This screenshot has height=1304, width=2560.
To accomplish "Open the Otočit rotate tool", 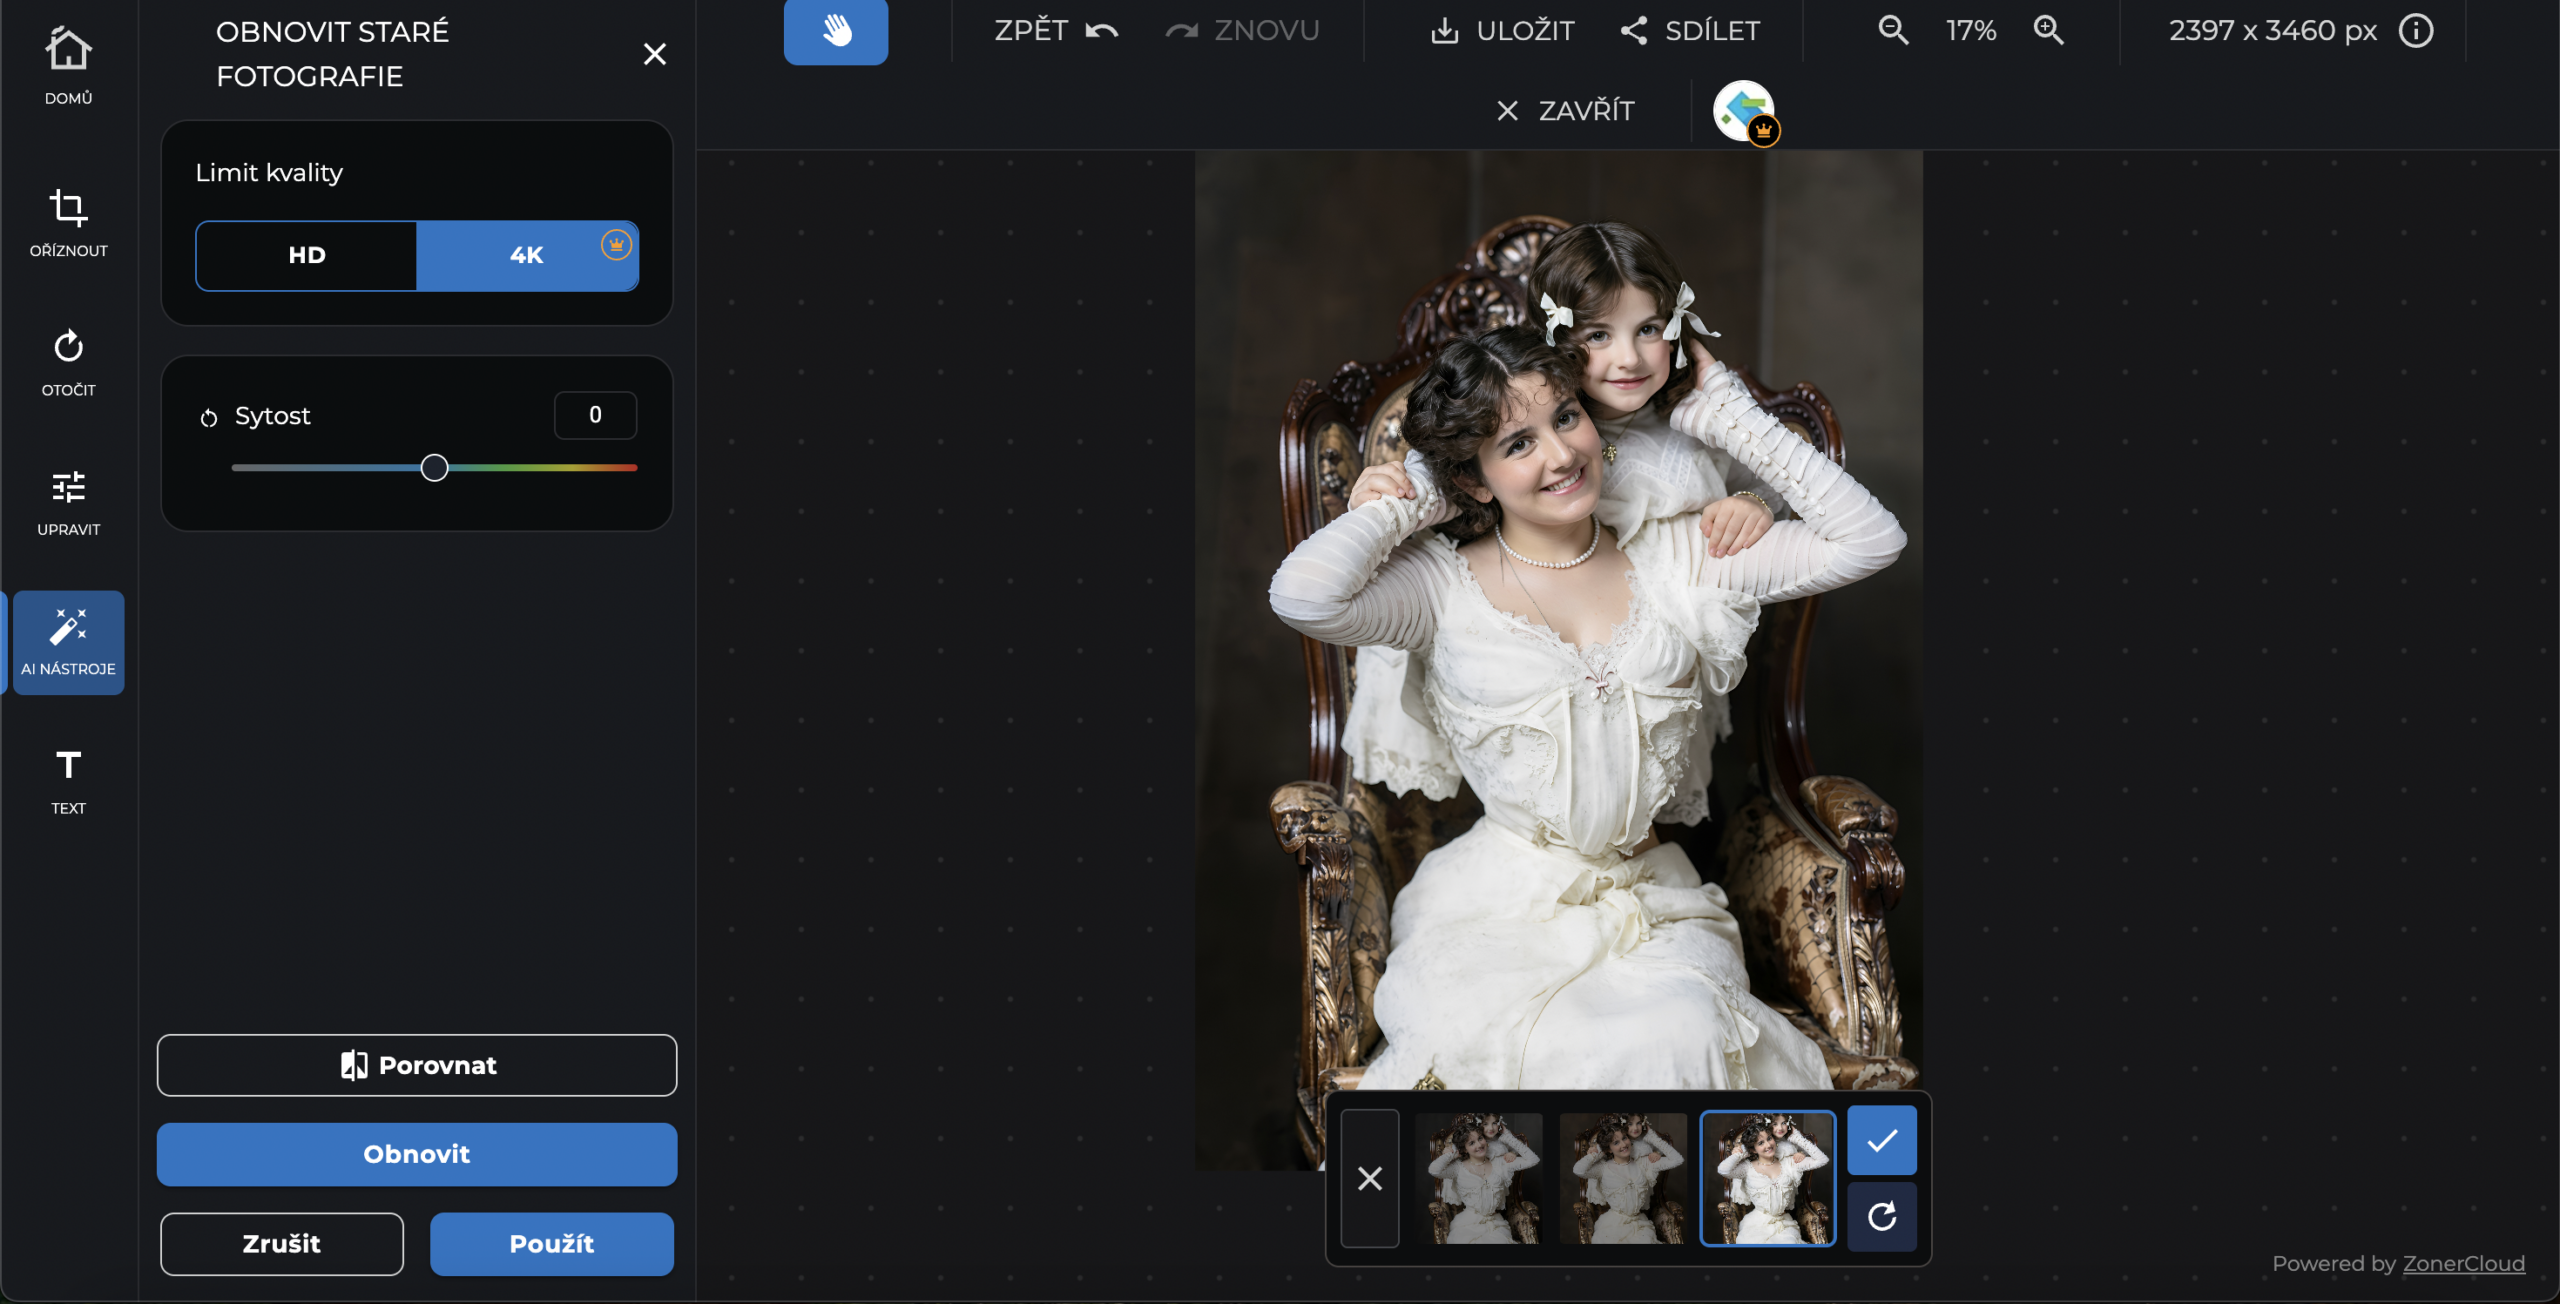I will (68, 362).
